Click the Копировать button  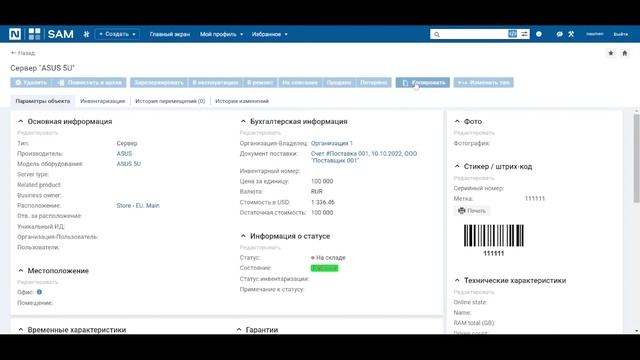click(423, 82)
